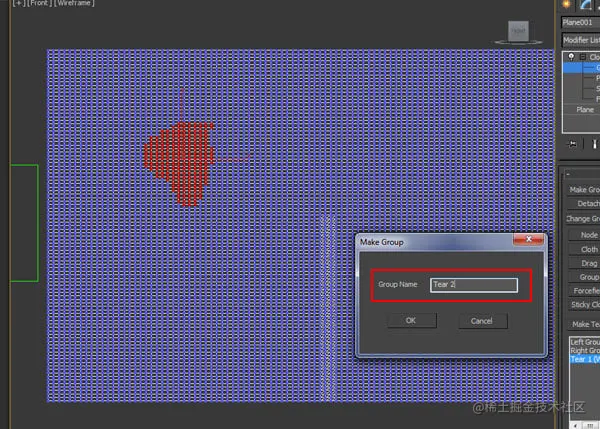Click the group list left scroll arrow
Viewport: 600px width, 429px height.
click(575, 426)
